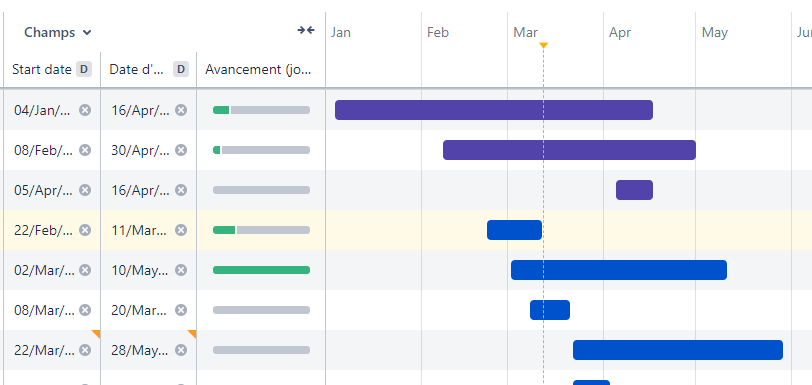Click the Jan month header
Viewport: 812px width, 385px height.
point(341,32)
